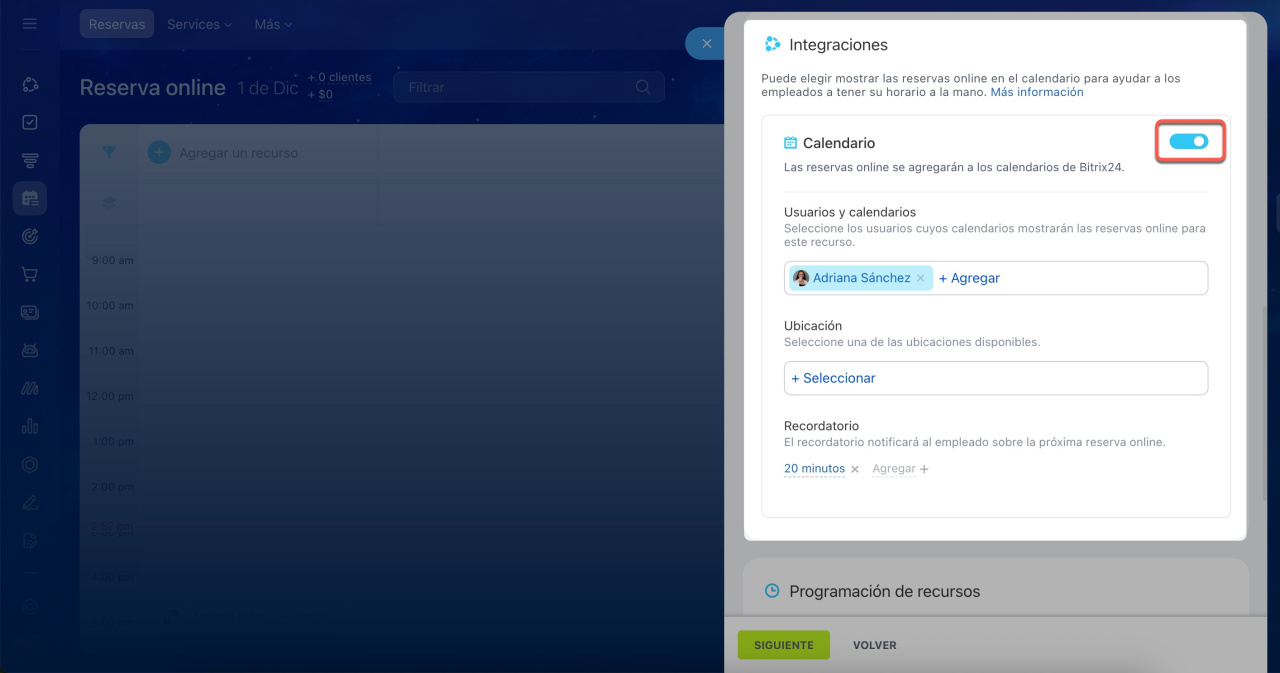Open the hamburger menu in sidebar
Image resolution: width=1280 pixels, height=673 pixels.
30,24
